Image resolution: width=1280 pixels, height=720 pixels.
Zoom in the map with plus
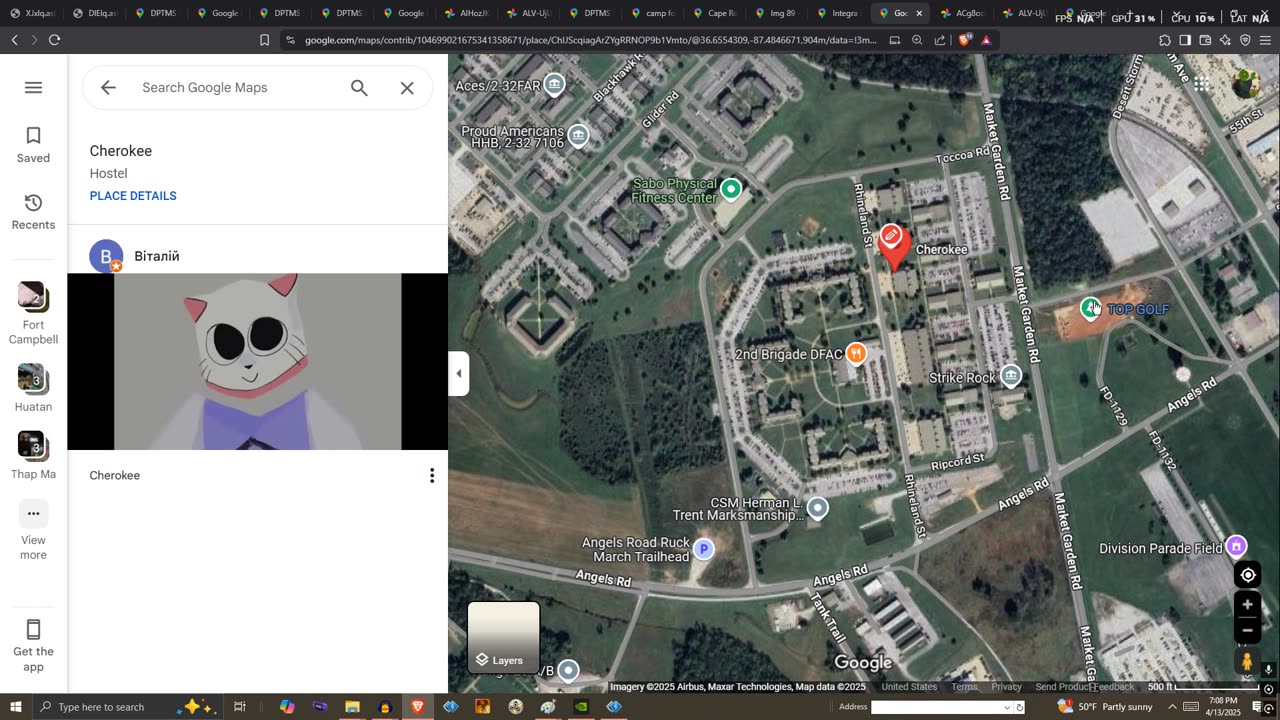[1247, 605]
